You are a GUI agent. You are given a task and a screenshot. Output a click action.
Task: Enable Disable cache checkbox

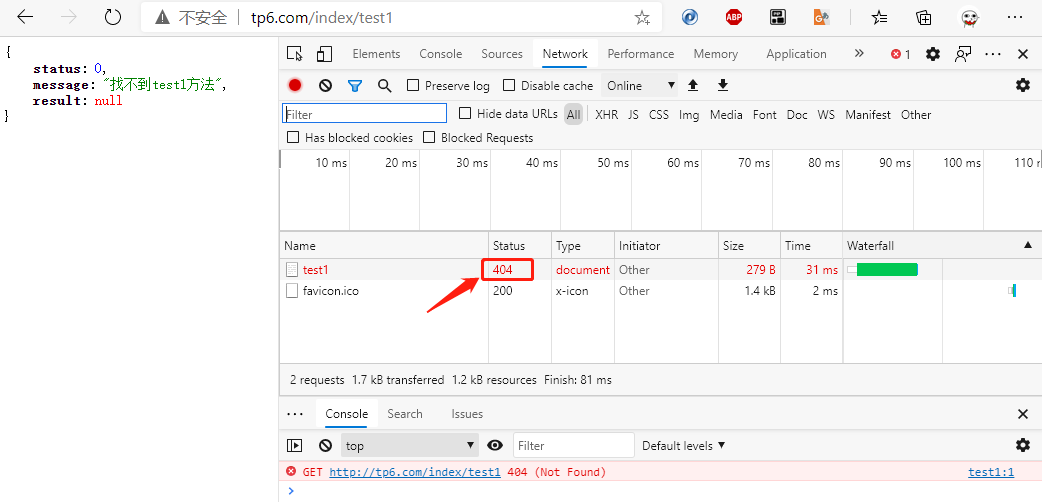(x=509, y=85)
